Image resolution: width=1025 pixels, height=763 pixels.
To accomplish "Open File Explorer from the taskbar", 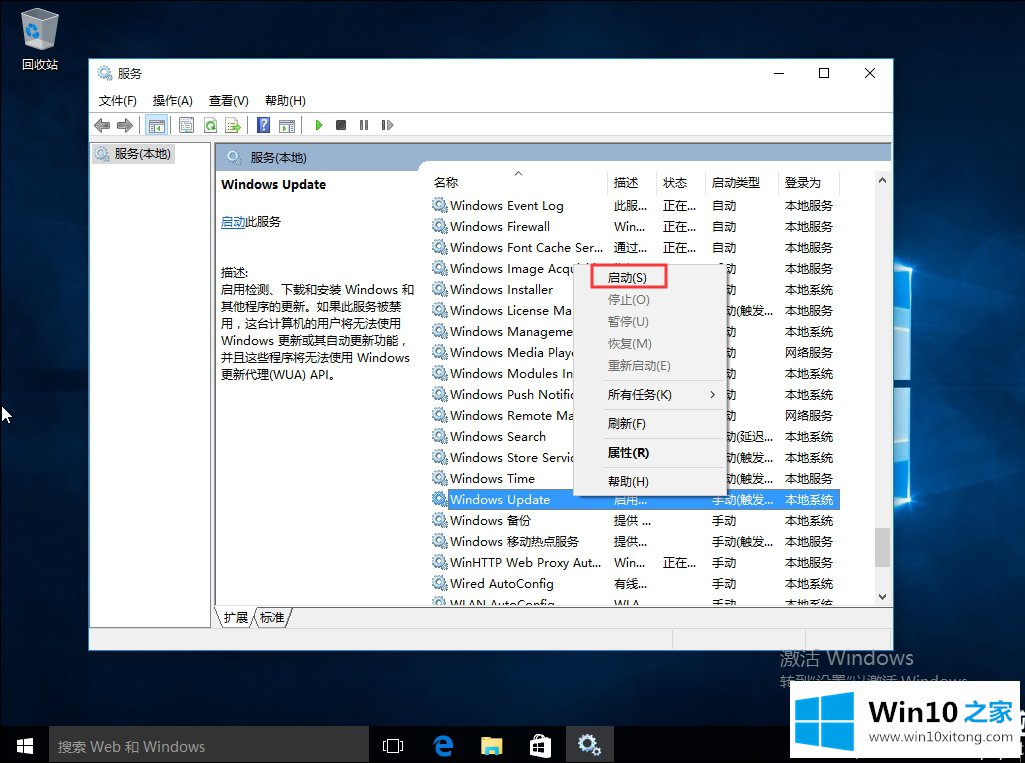I will click(x=492, y=745).
